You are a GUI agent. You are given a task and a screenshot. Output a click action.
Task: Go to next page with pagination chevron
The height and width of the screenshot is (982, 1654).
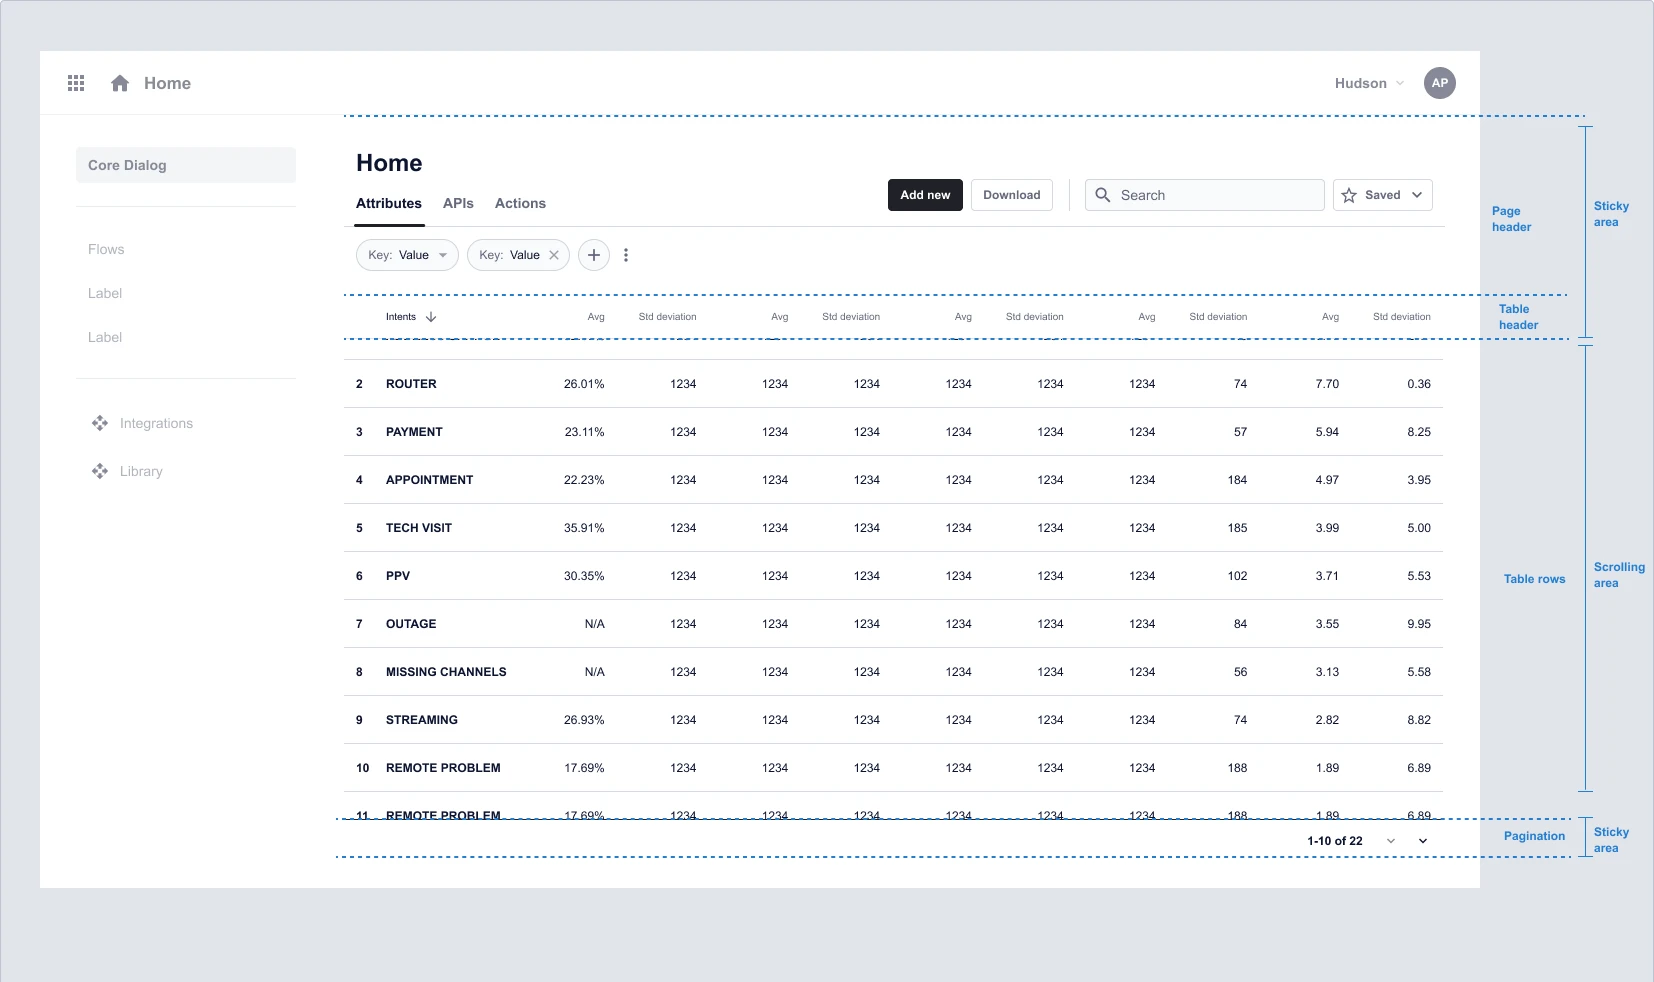point(1423,841)
